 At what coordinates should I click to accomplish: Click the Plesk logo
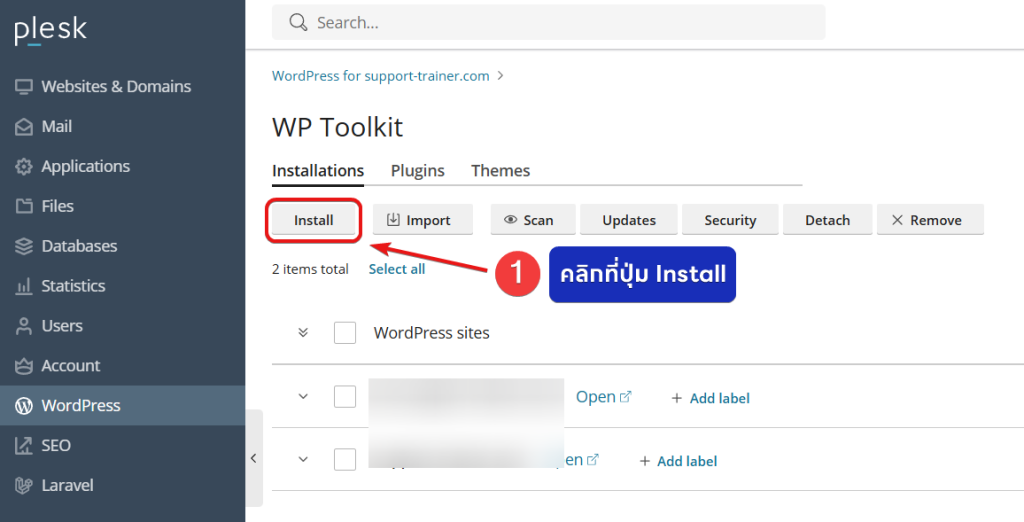point(51,30)
